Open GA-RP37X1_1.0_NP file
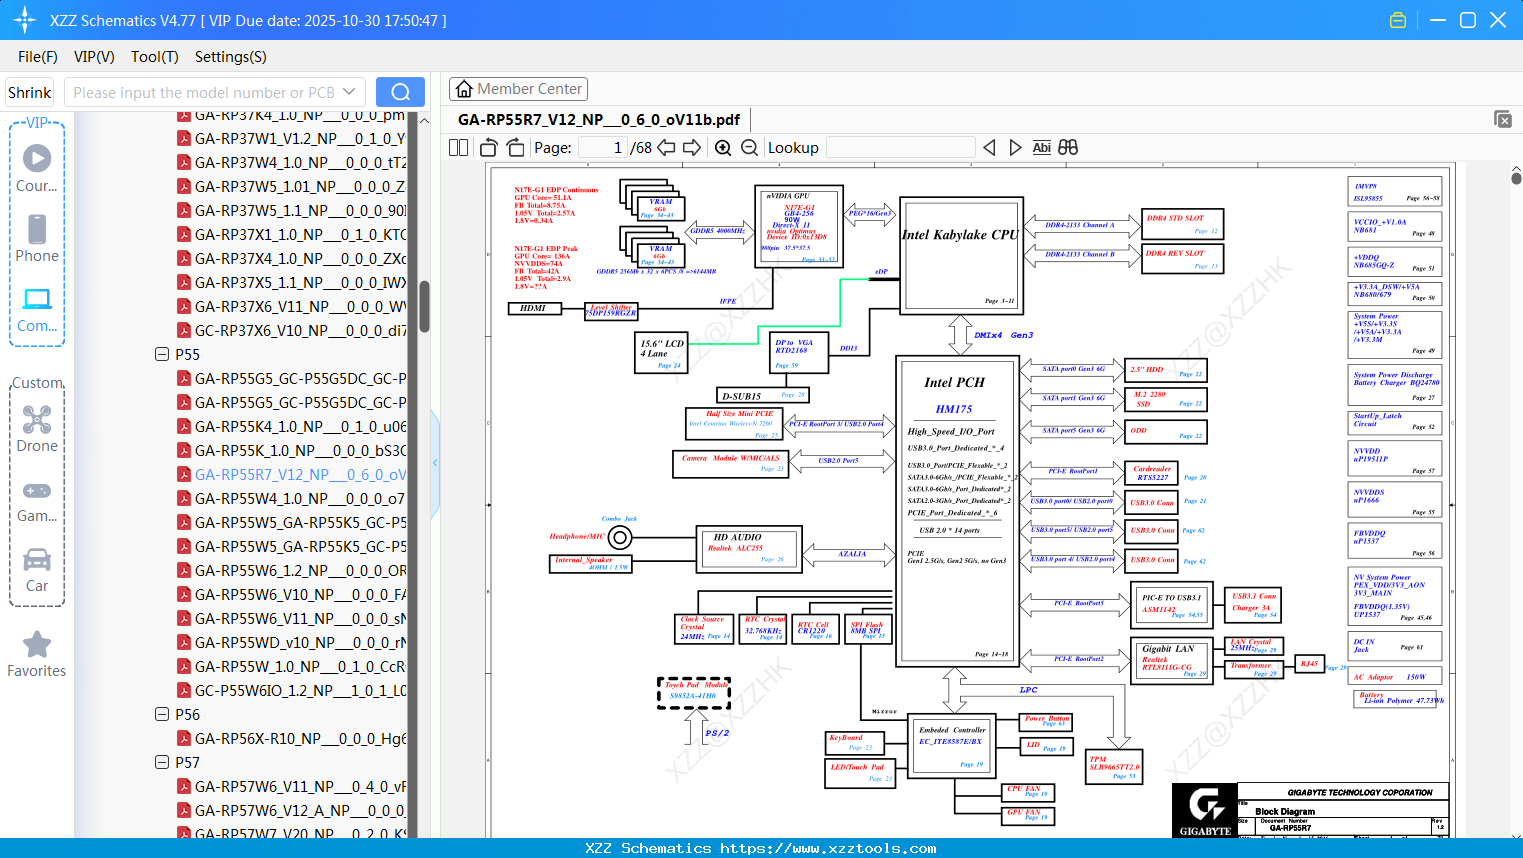The width and height of the screenshot is (1523, 858). 291,234
